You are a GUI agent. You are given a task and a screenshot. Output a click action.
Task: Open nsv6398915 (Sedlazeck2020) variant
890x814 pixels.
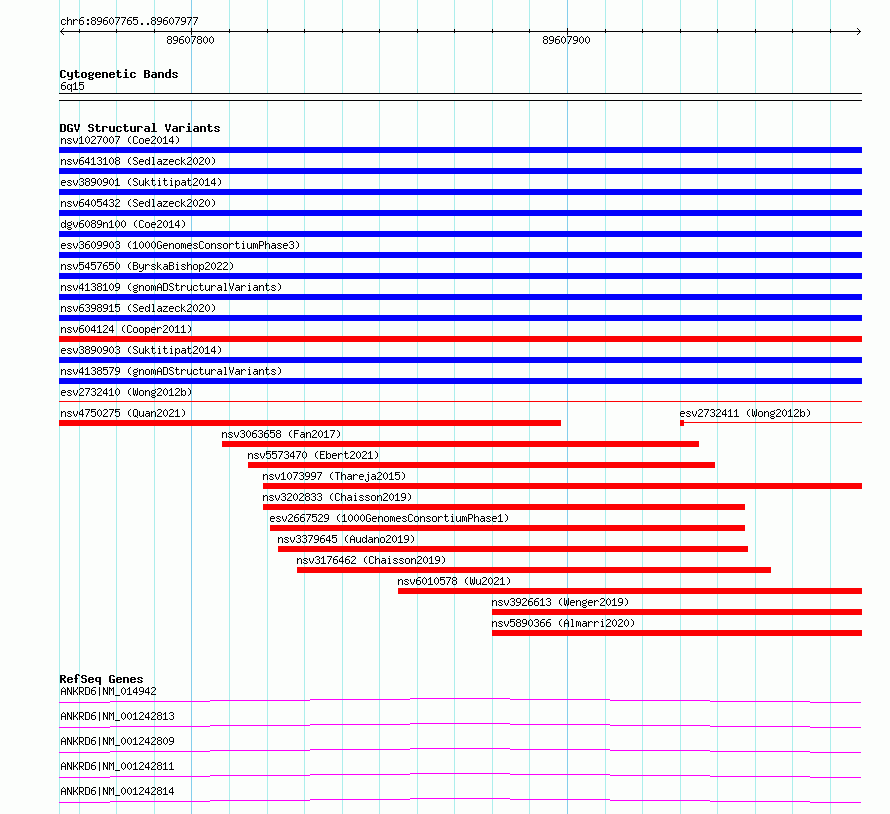point(138,308)
